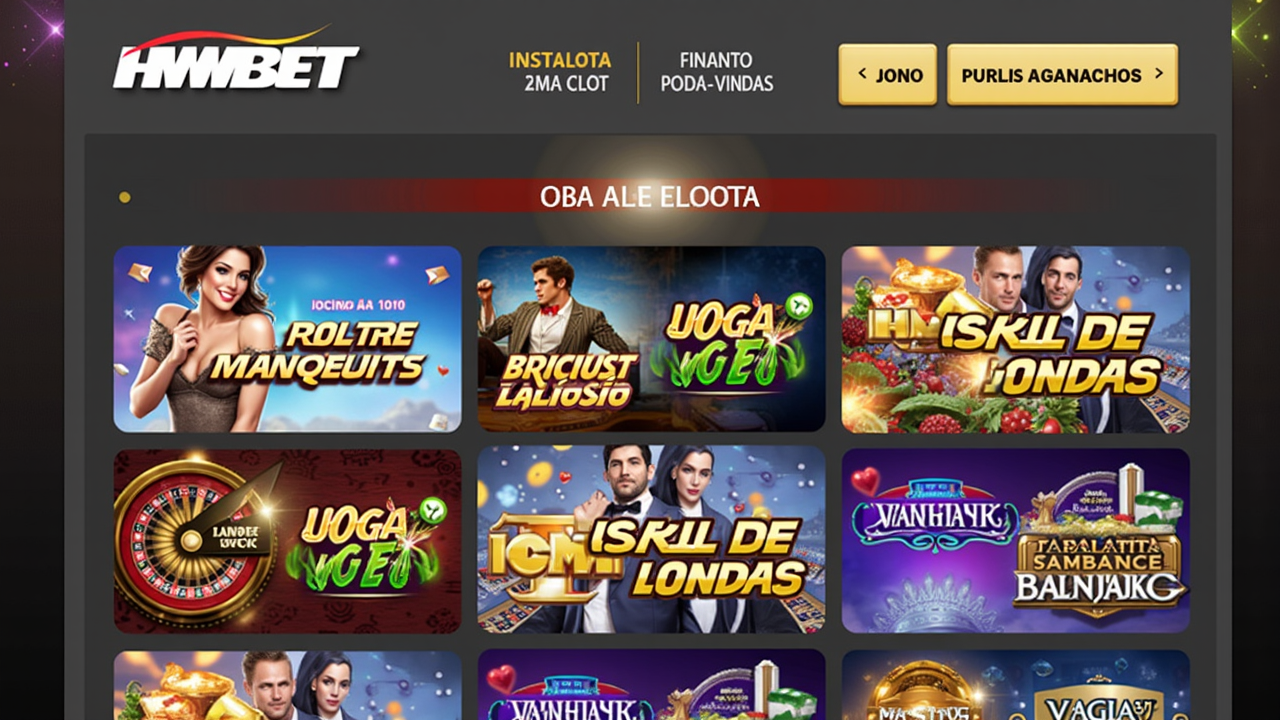Open the top-row ISKIL DE LONDAS tile
Screen dimensions: 1280x720
point(1016,339)
